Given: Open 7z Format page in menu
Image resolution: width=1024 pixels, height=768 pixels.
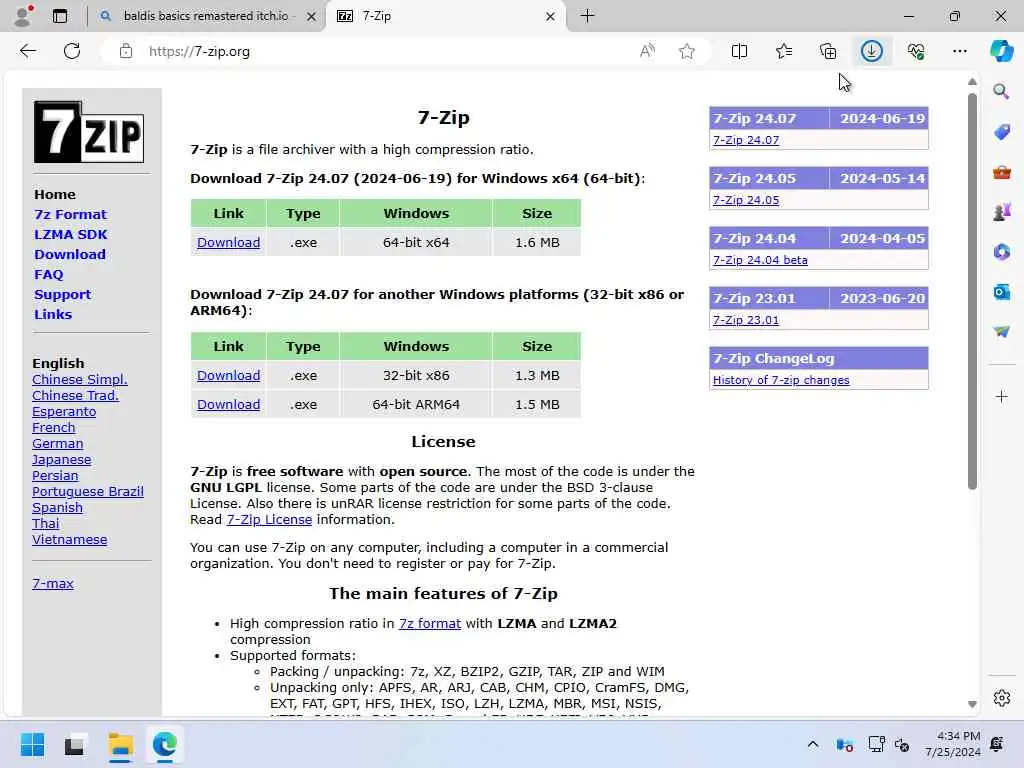Looking at the screenshot, I should coord(70,214).
